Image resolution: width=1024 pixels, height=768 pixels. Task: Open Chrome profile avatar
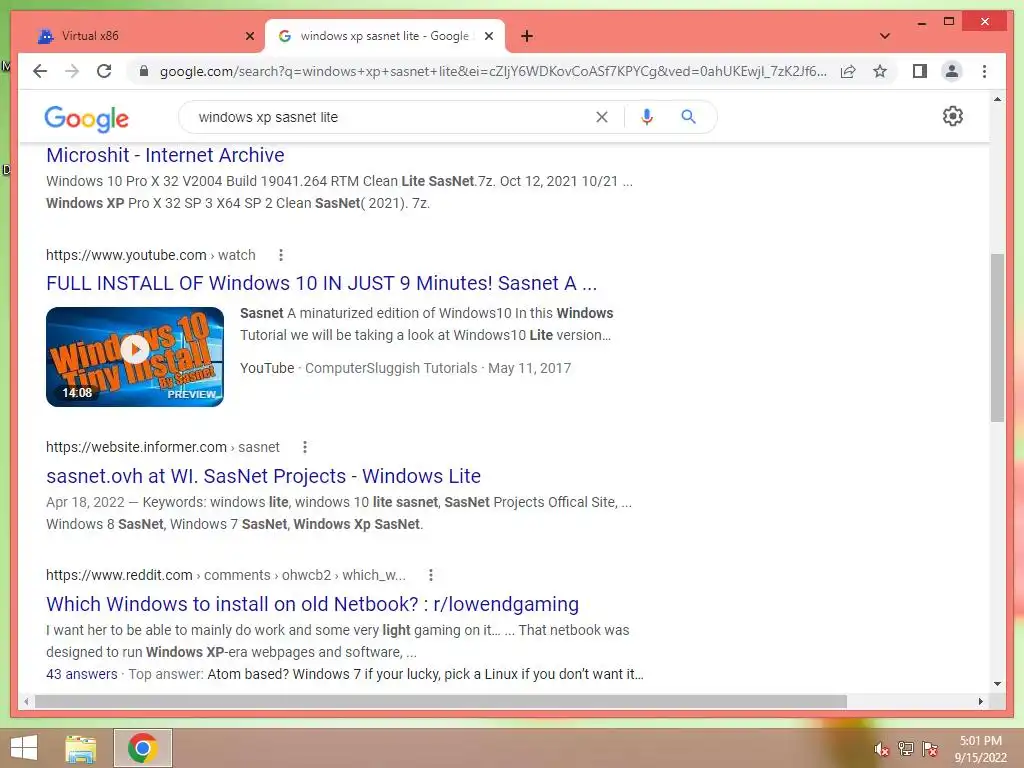point(952,71)
